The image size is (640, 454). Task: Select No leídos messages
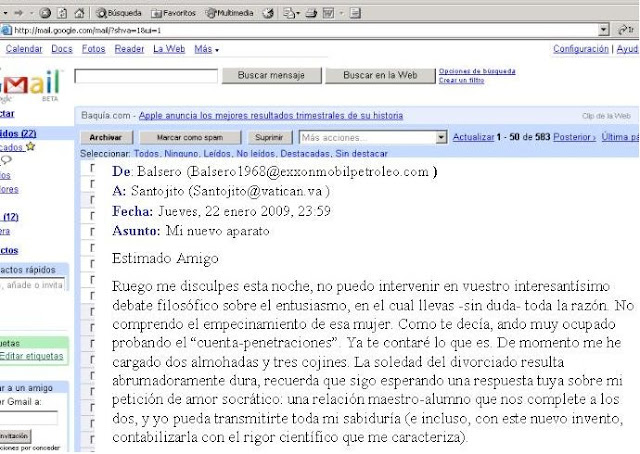(x=256, y=154)
